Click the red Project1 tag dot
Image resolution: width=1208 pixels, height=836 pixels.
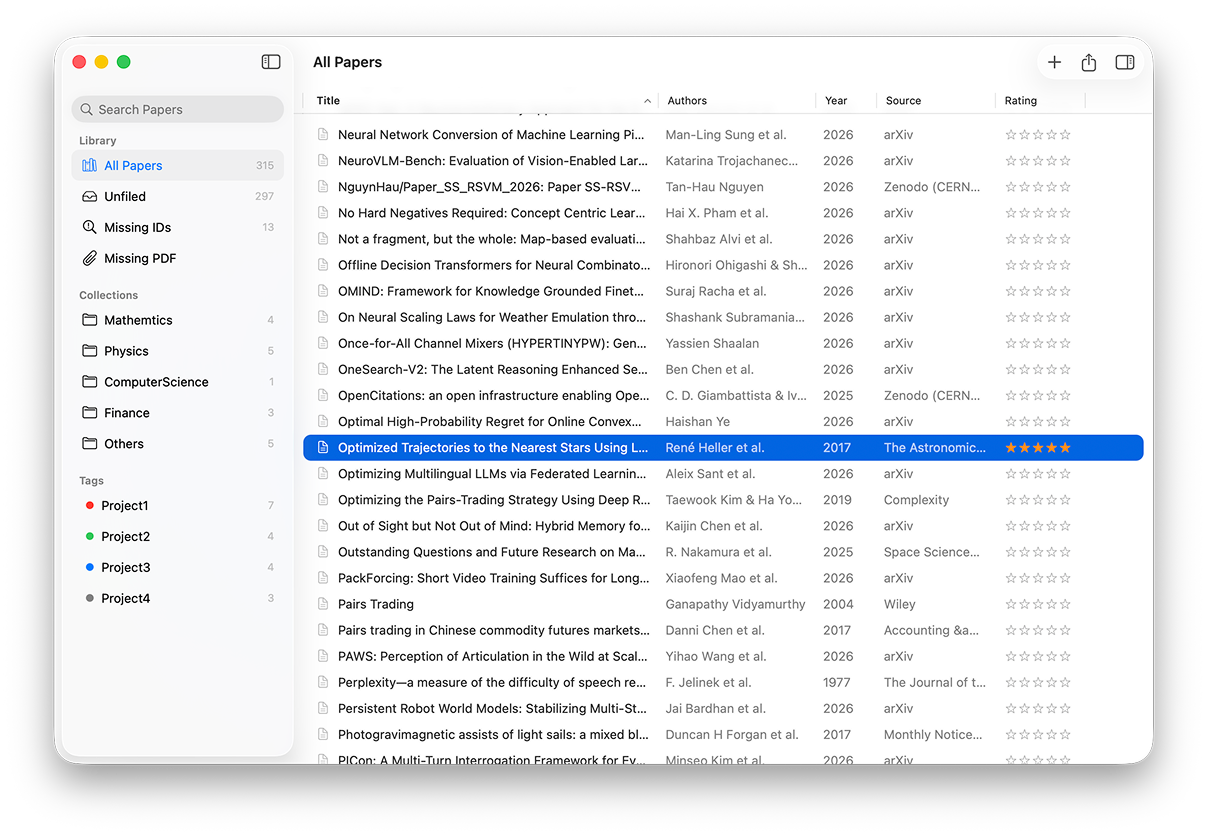point(90,506)
